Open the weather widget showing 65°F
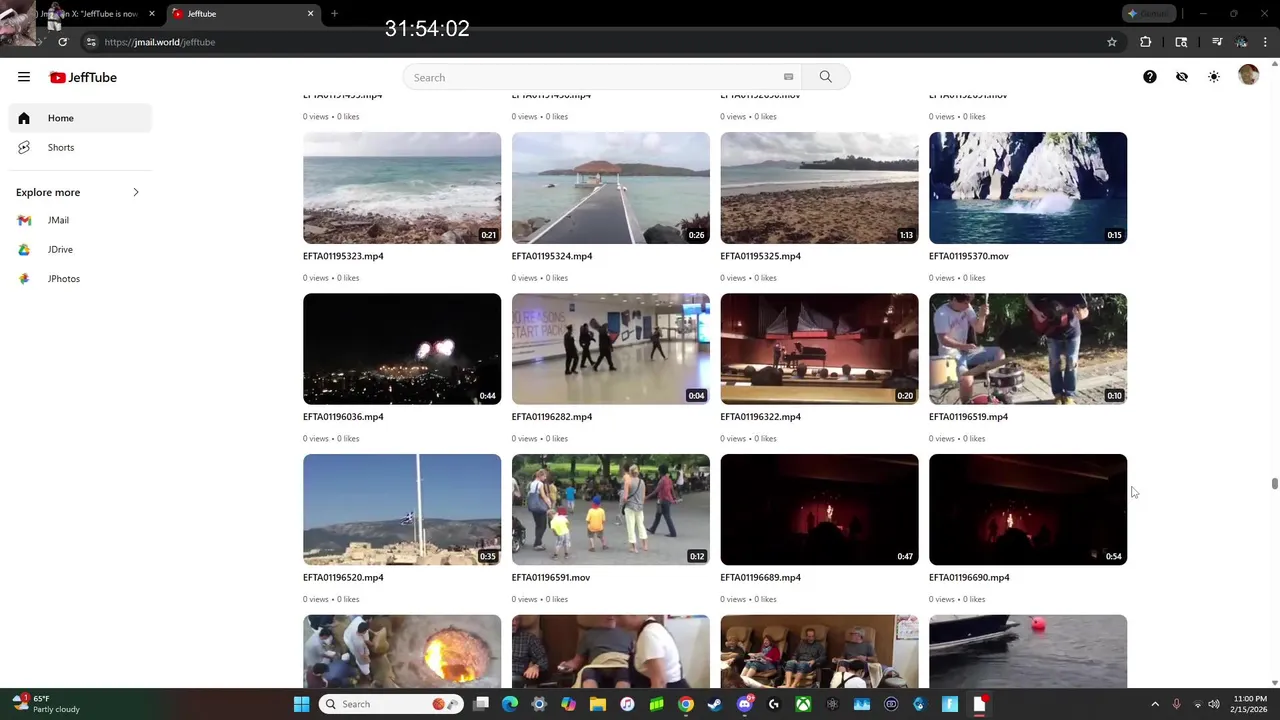 coord(45,704)
